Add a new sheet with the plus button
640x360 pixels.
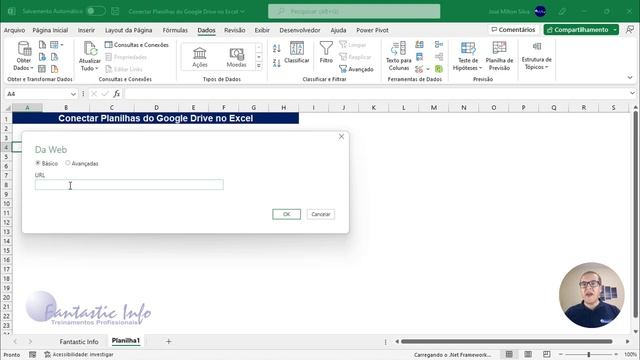(x=169, y=341)
